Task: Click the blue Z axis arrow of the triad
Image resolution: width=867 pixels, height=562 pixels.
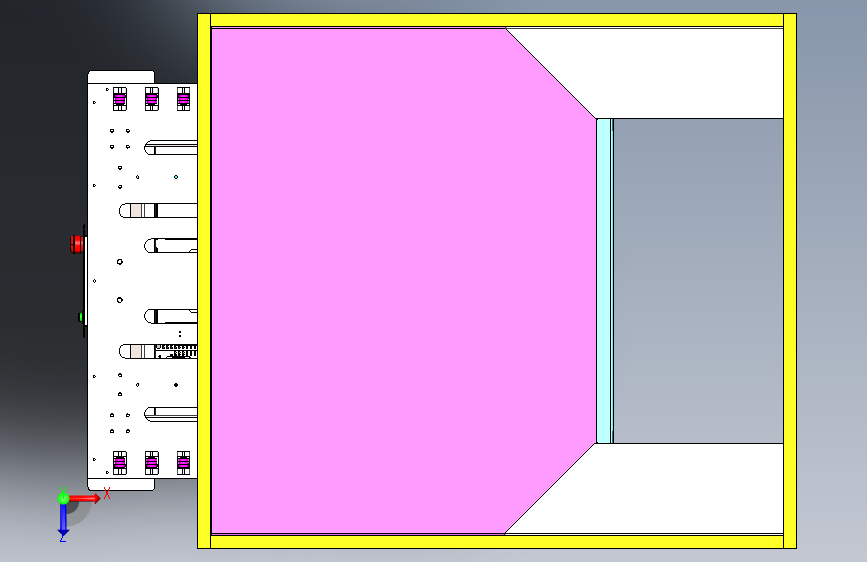Action: [x=63, y=521]
